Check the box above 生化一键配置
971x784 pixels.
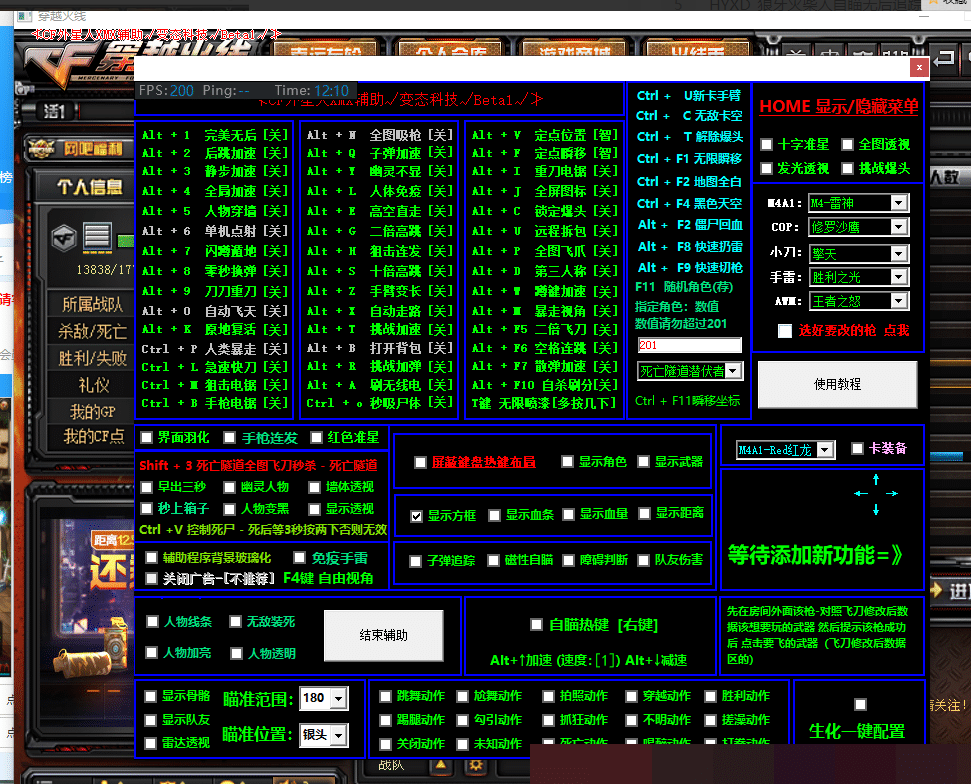[x=860, y=704]
